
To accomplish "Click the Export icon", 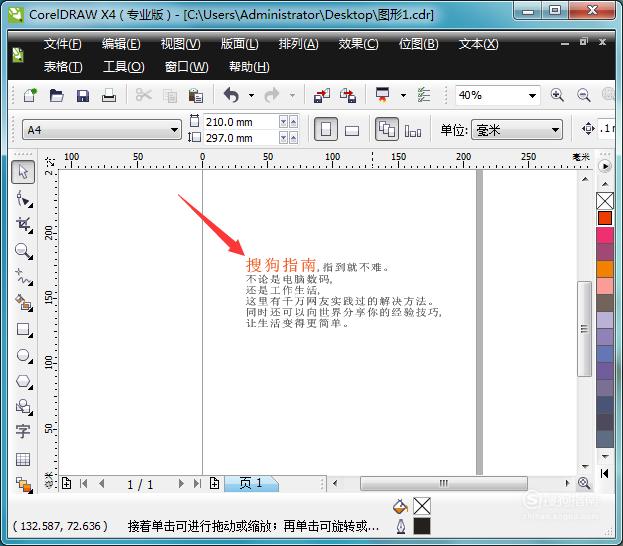I will point(348,96).
